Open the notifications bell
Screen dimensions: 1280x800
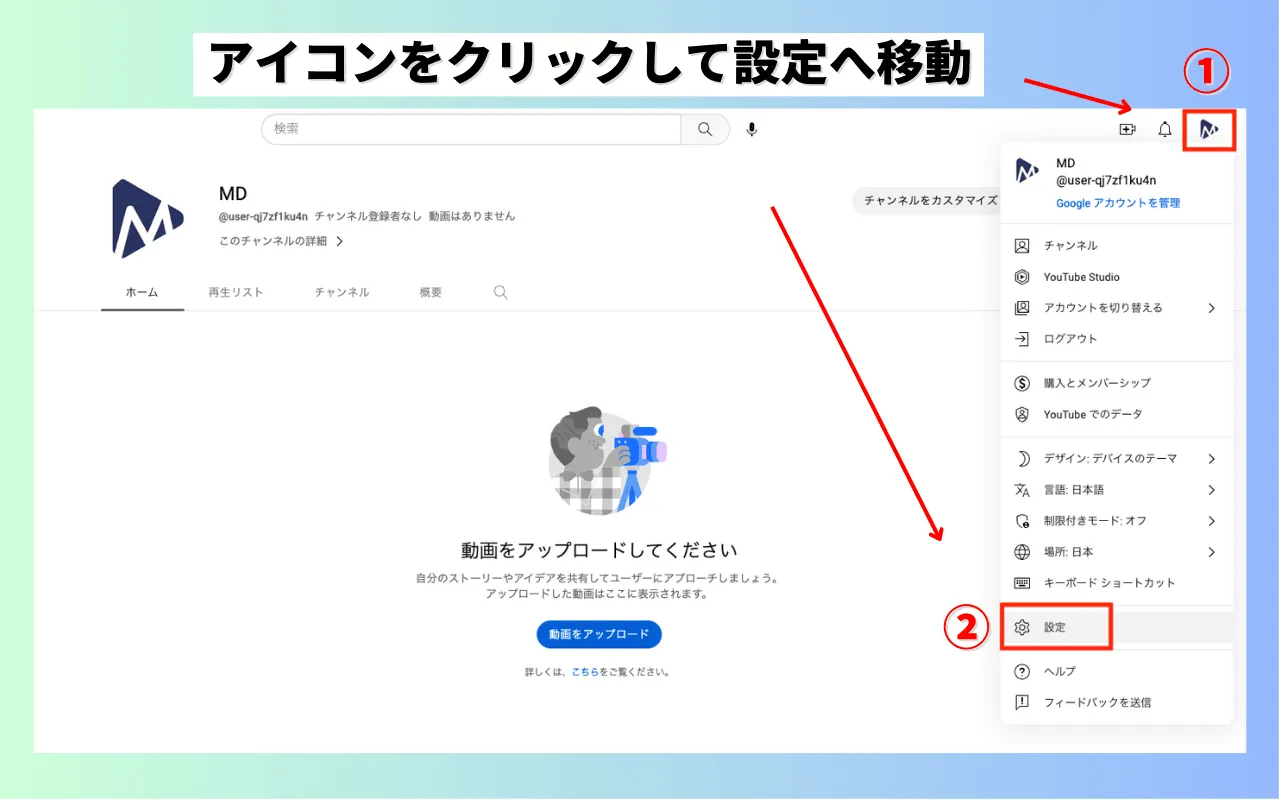tap(1165, 130)
